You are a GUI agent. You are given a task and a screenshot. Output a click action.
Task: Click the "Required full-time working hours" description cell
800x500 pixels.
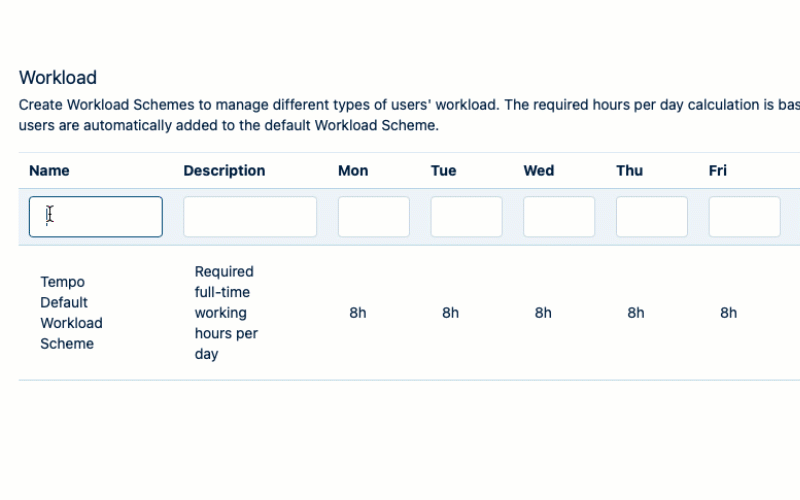[x=226, y=313]
